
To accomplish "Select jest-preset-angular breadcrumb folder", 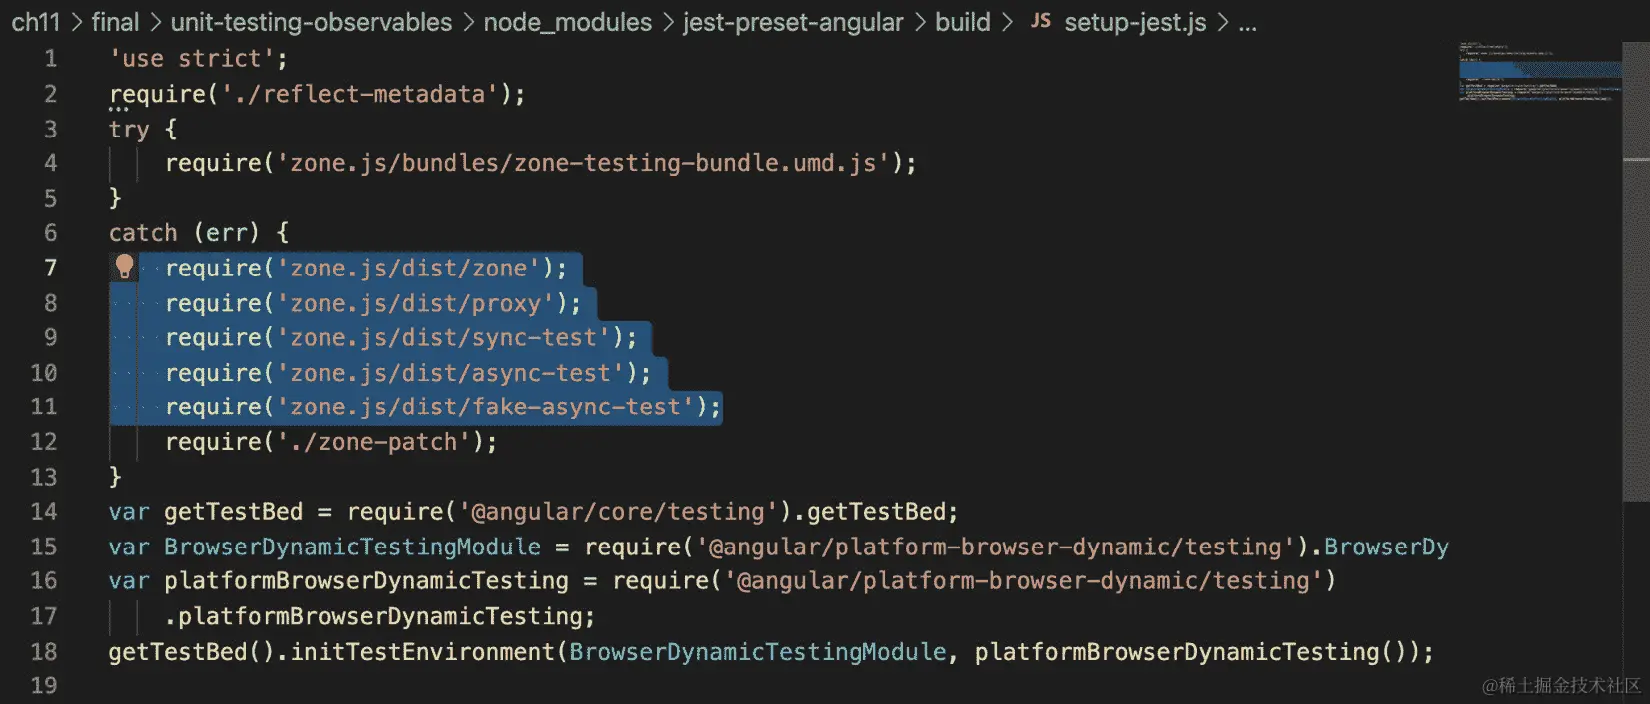I will 793,22.
